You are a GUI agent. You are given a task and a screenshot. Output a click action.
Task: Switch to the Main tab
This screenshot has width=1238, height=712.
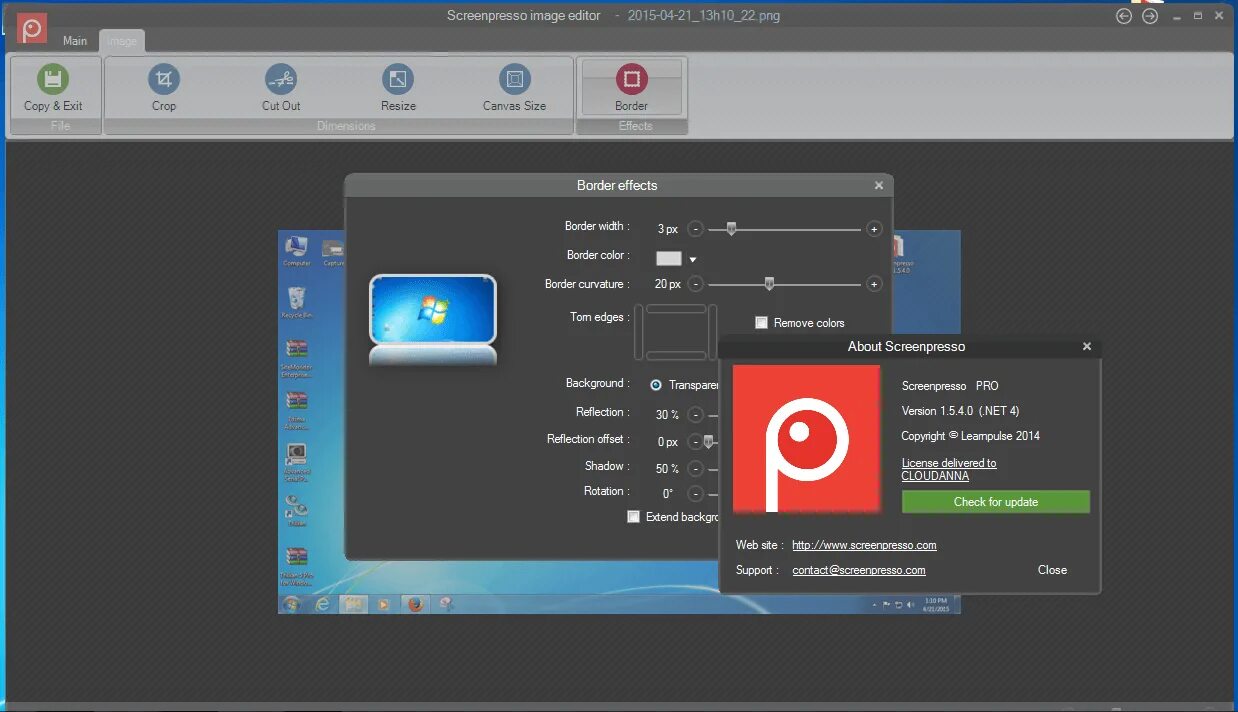tap(75, 41)
